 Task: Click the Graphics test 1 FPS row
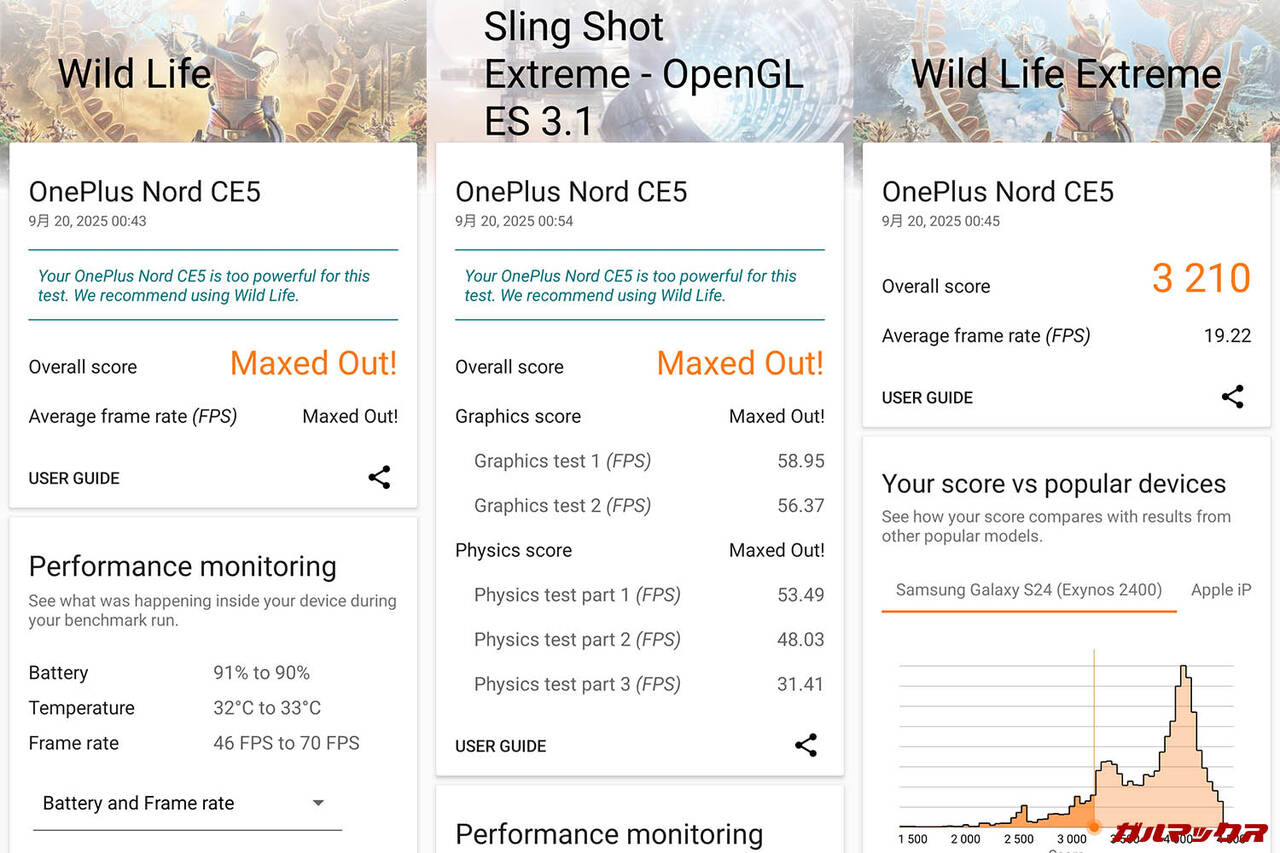tap(640, 461)
